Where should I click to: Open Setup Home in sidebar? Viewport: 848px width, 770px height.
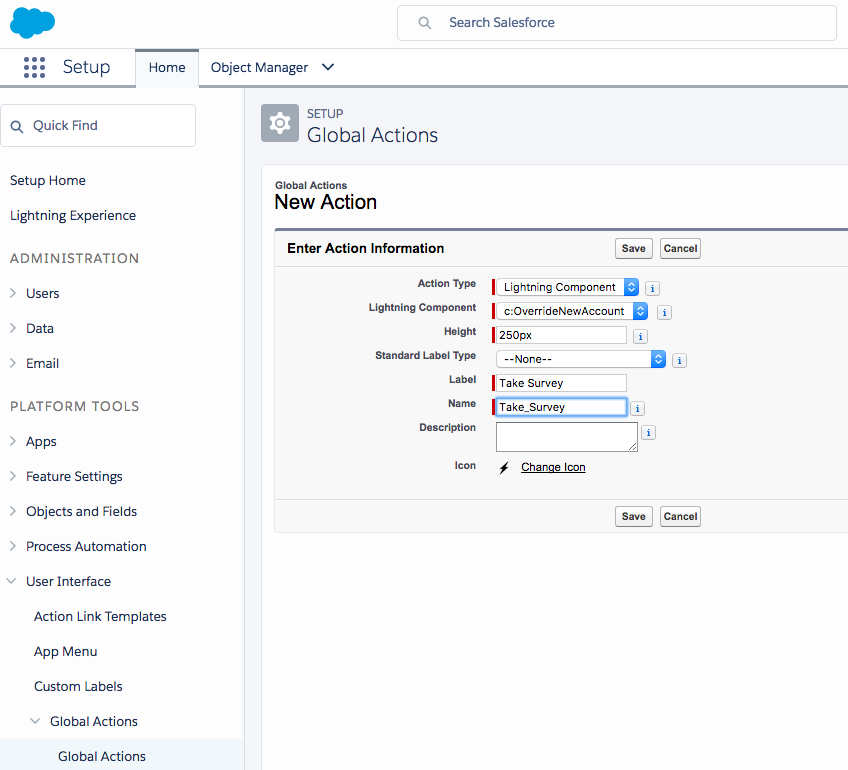[x=48, y=181]
